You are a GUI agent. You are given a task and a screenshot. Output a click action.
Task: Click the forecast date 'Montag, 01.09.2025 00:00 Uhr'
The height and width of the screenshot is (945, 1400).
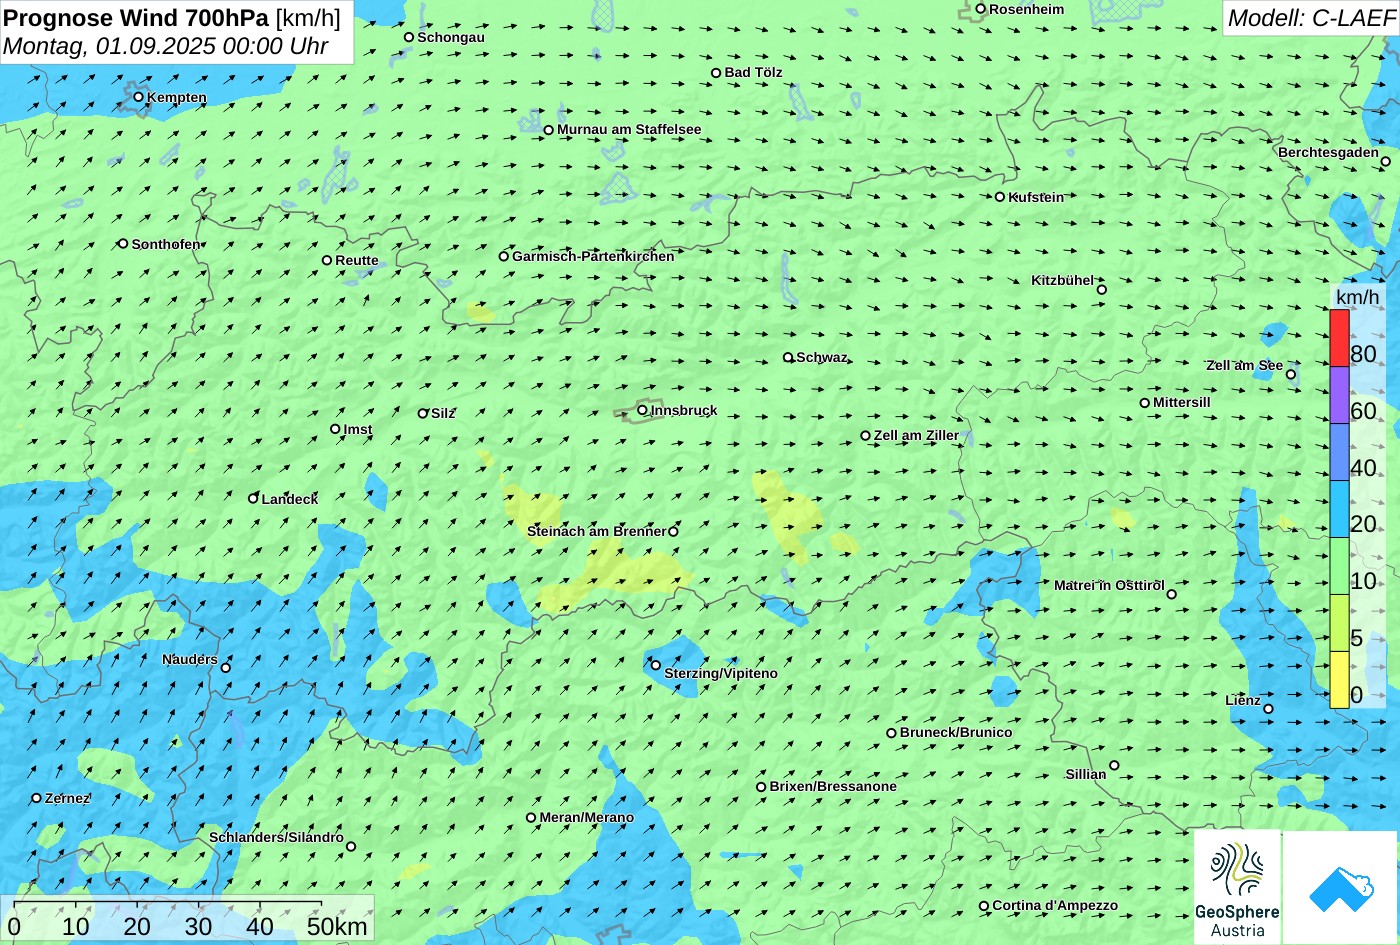tap(166, 46)
